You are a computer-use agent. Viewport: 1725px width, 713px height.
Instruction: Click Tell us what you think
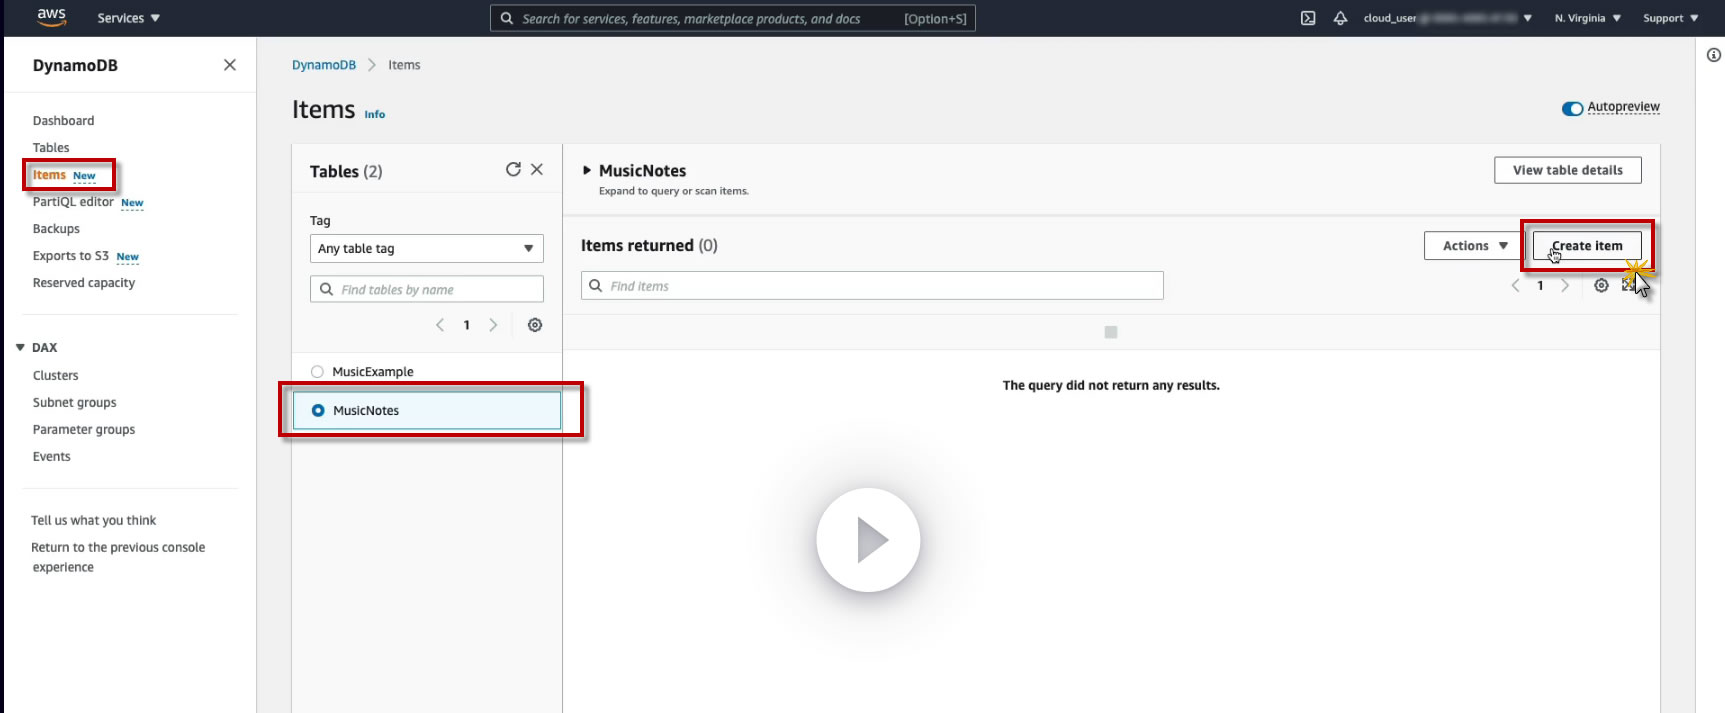coord(93,521)
